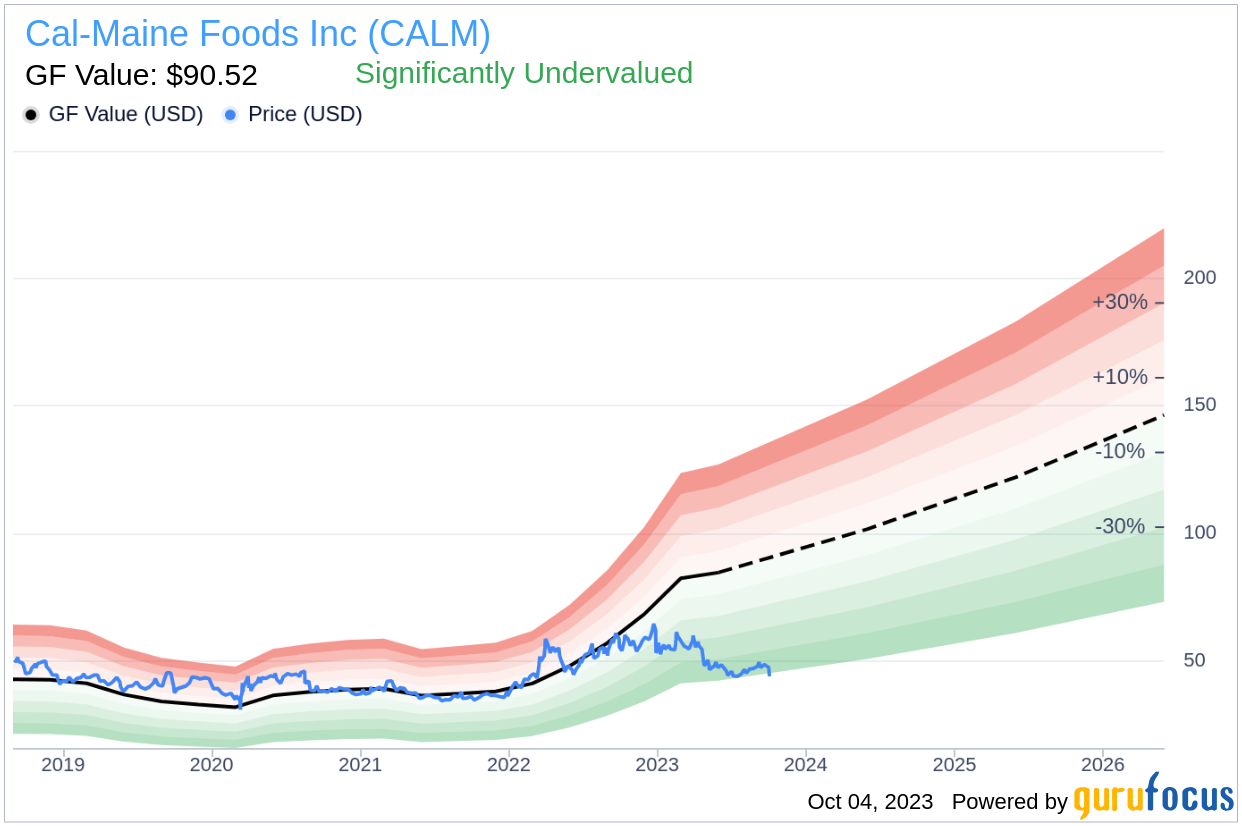Click the 2026 x-axis label
This screenshot has height=826, width=1242.
click(1101, 765)
